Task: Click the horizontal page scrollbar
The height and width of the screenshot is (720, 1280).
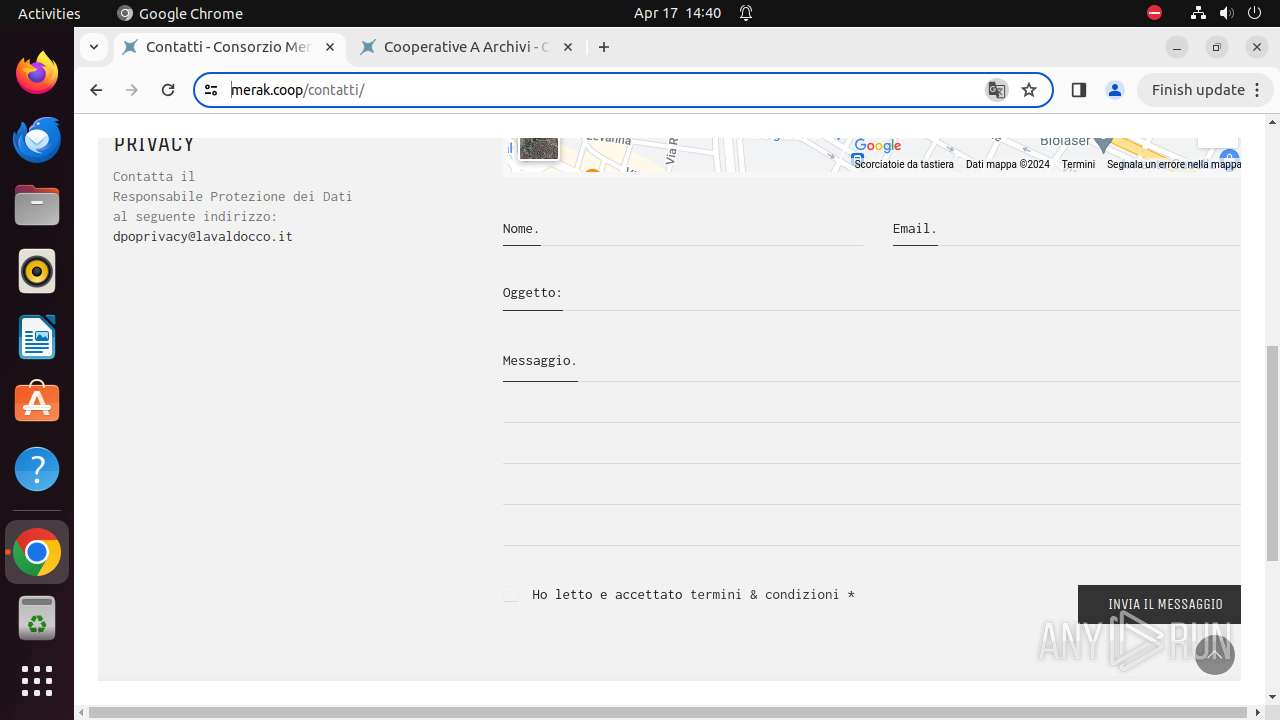Action: [668, 712]
